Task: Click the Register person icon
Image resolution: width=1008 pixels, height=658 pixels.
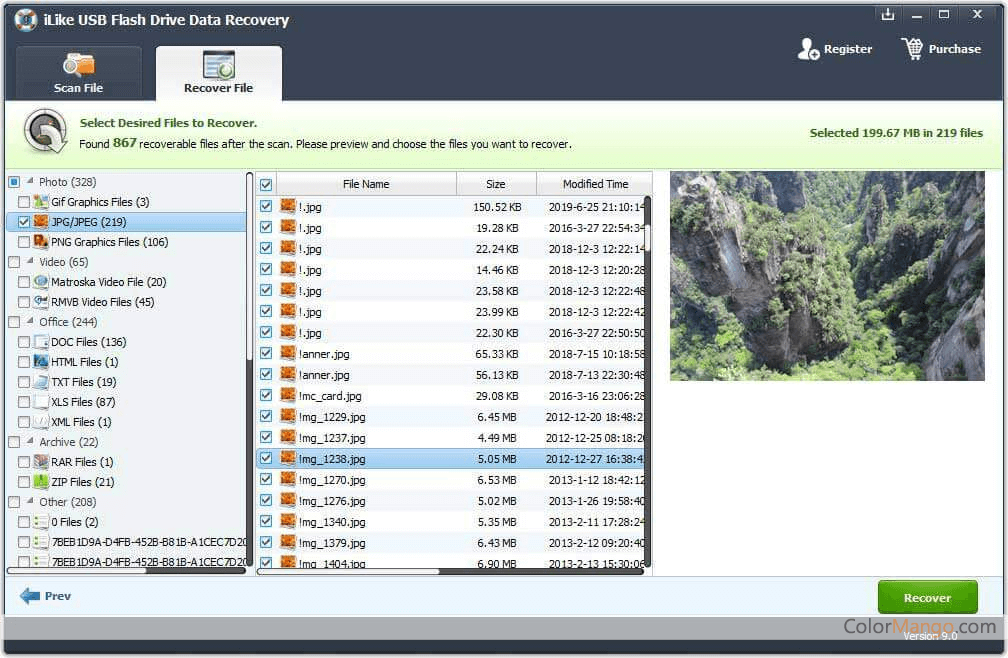Action: tap(806, 48)
